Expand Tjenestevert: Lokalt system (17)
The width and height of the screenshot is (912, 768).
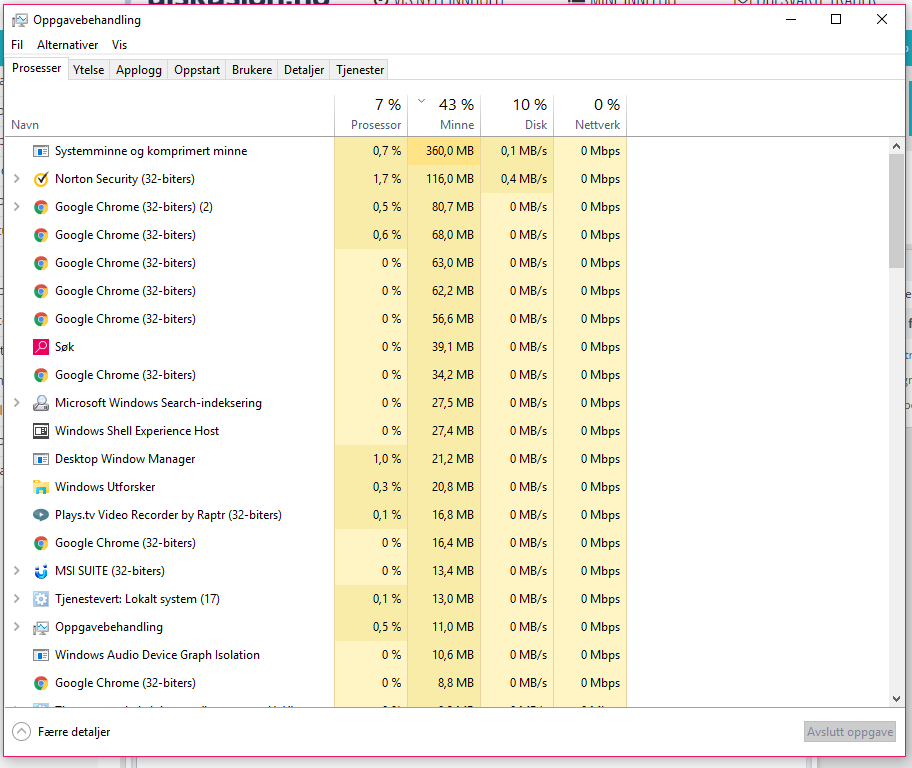(x=17, y=599)
